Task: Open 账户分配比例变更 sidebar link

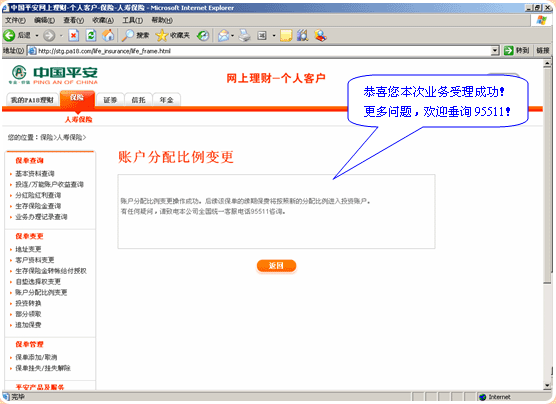Action: pos(41,293)
